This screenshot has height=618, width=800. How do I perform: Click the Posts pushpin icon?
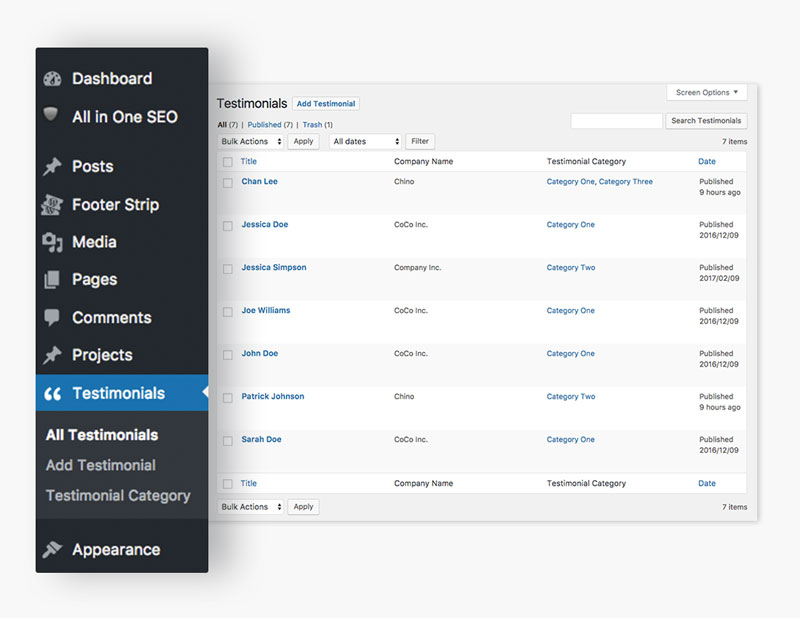pyautogui.click(x=53, y=167)
